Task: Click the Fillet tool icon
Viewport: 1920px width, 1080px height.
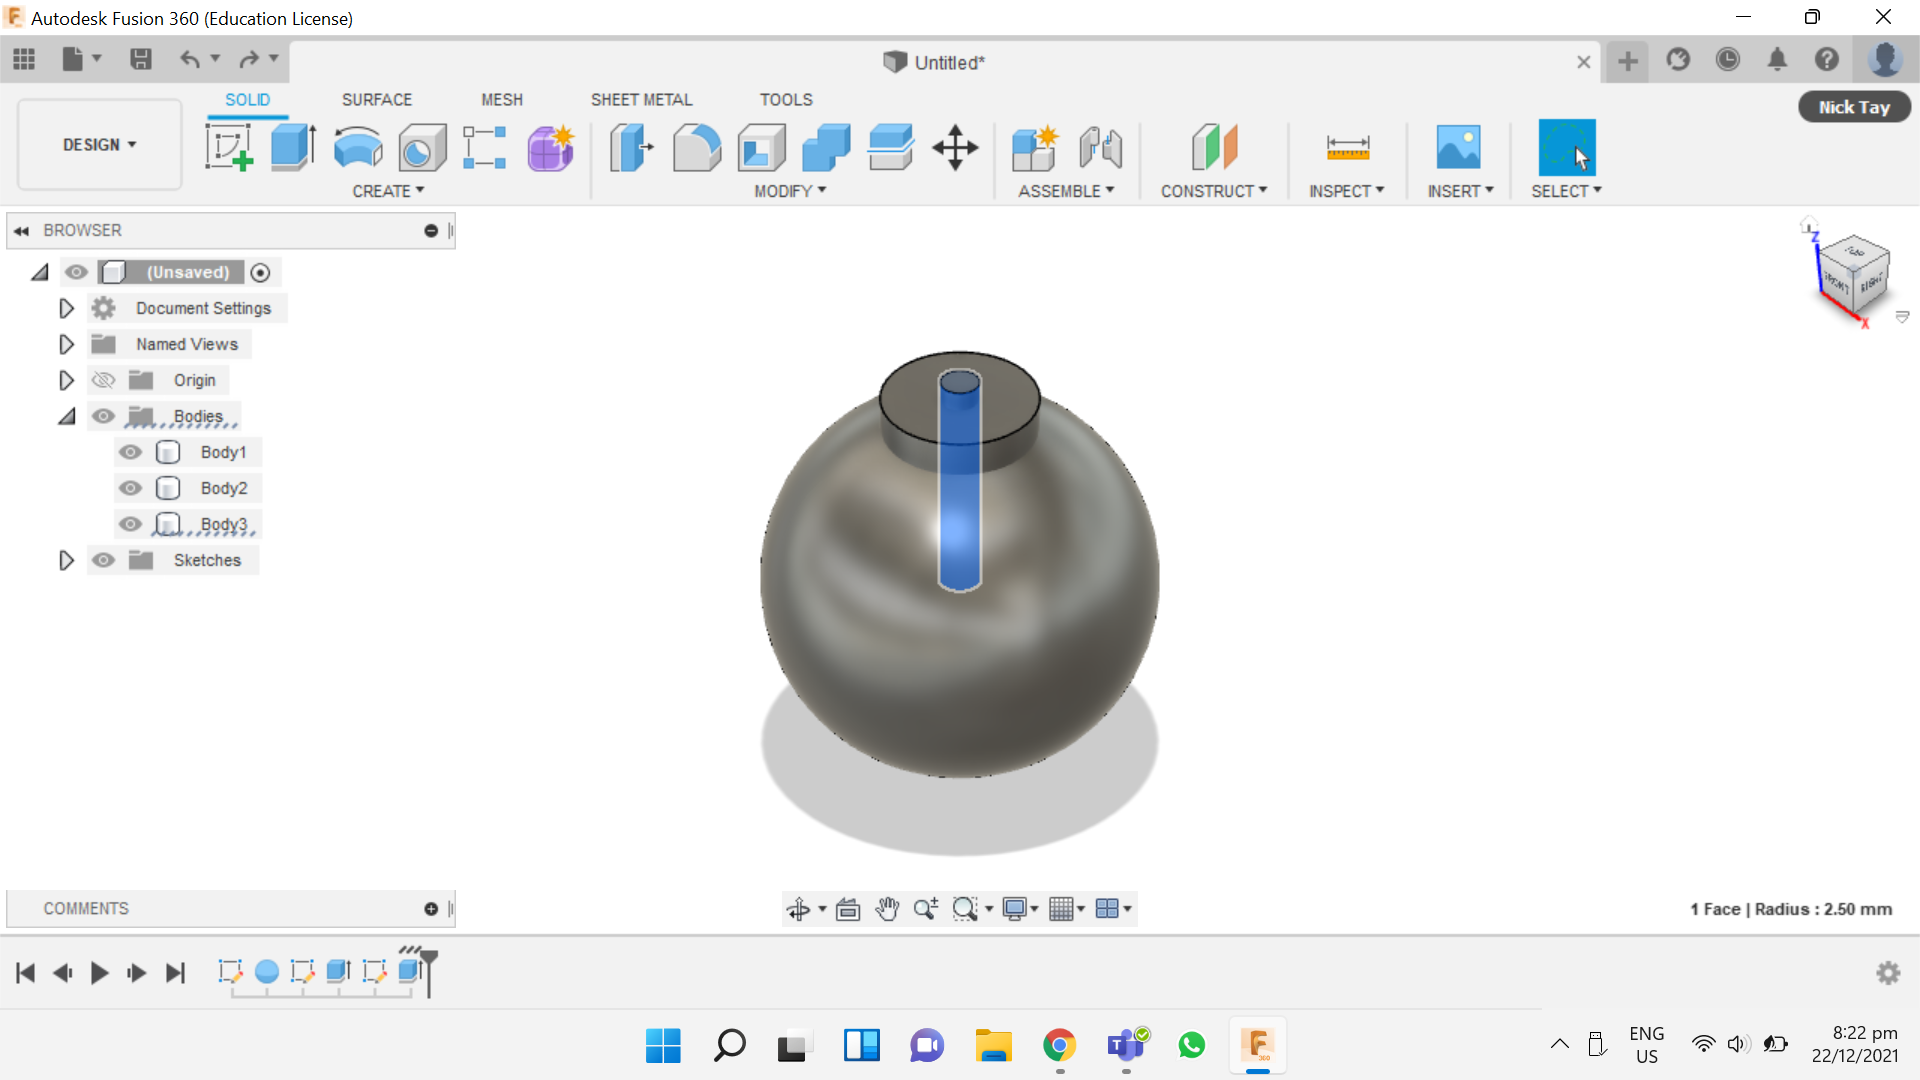Action: tap(696, 148)
